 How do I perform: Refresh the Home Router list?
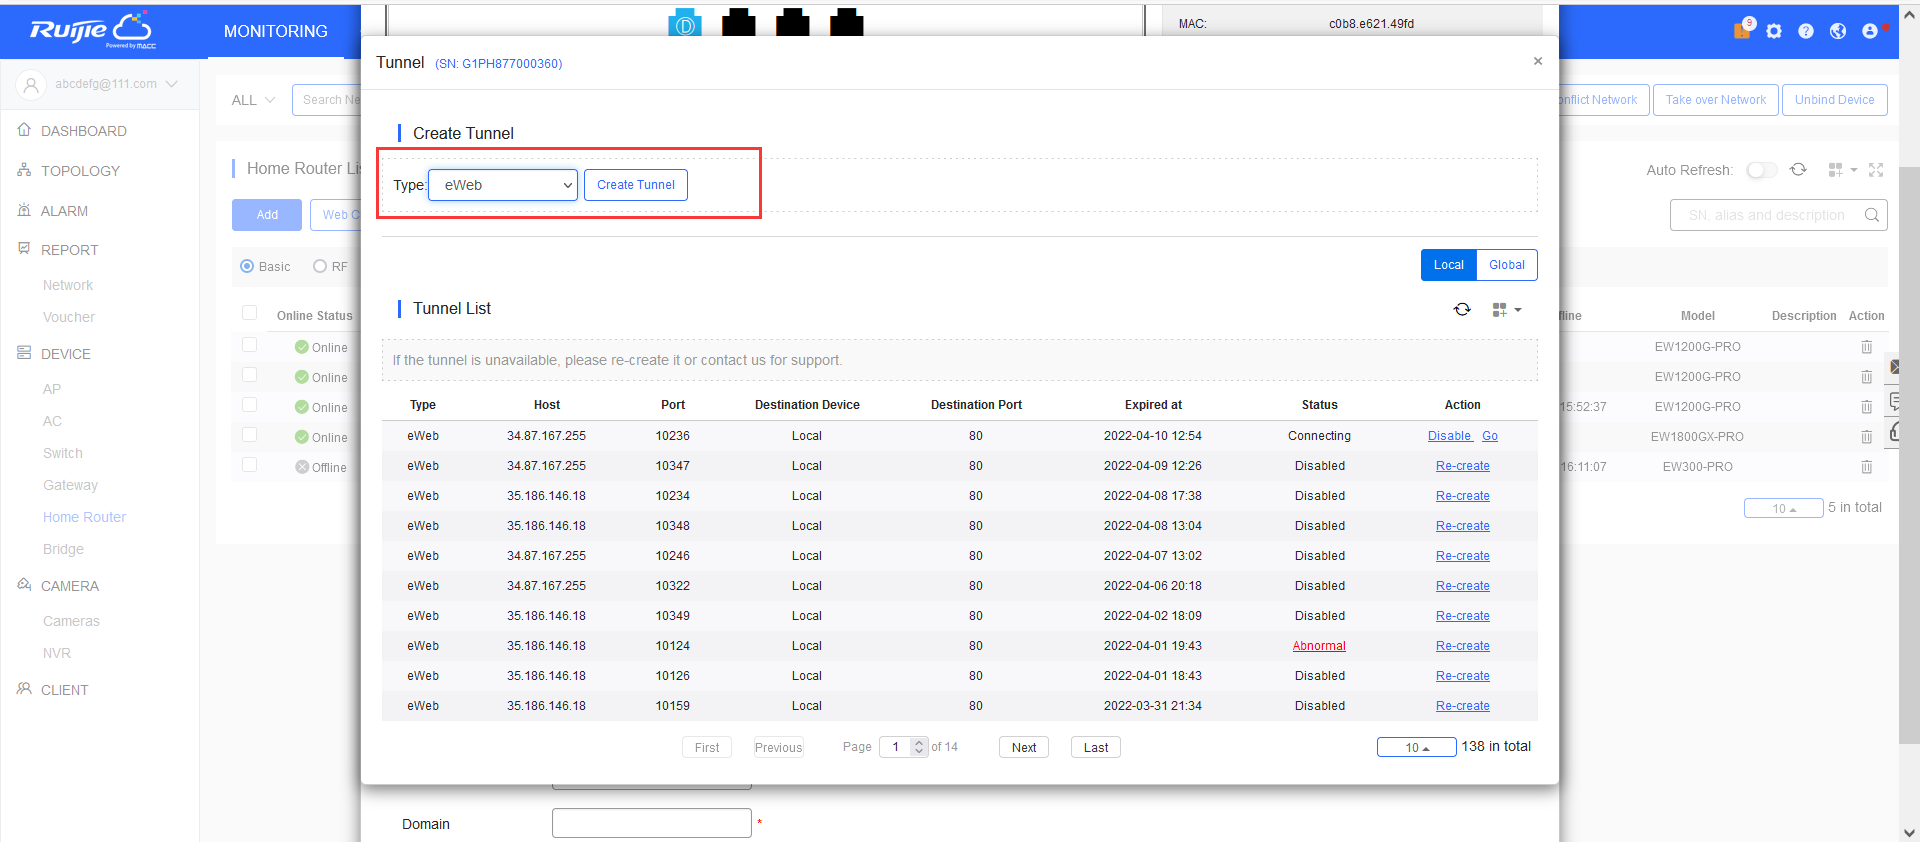point(1798,170)
